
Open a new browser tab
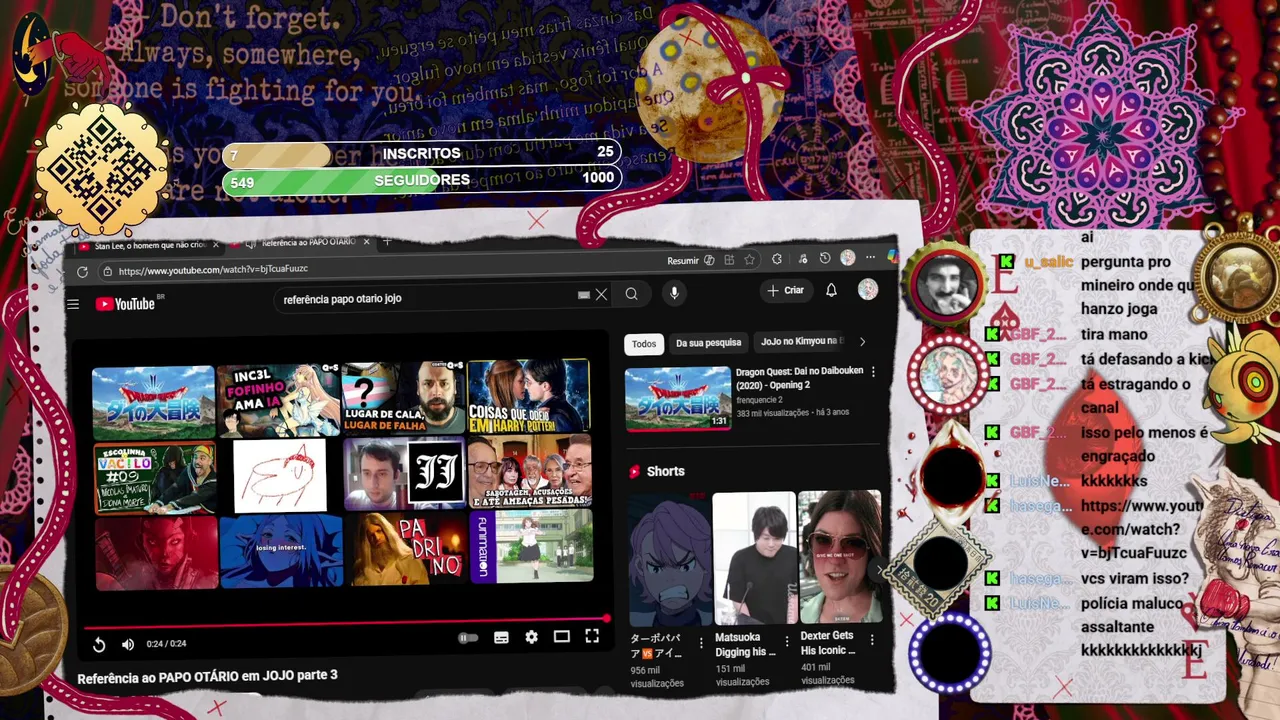tap(388, 241)
